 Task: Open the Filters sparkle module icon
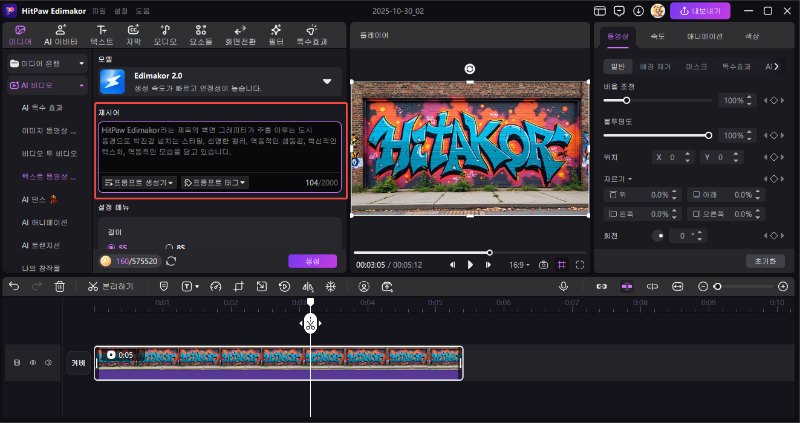coord(276,30)
